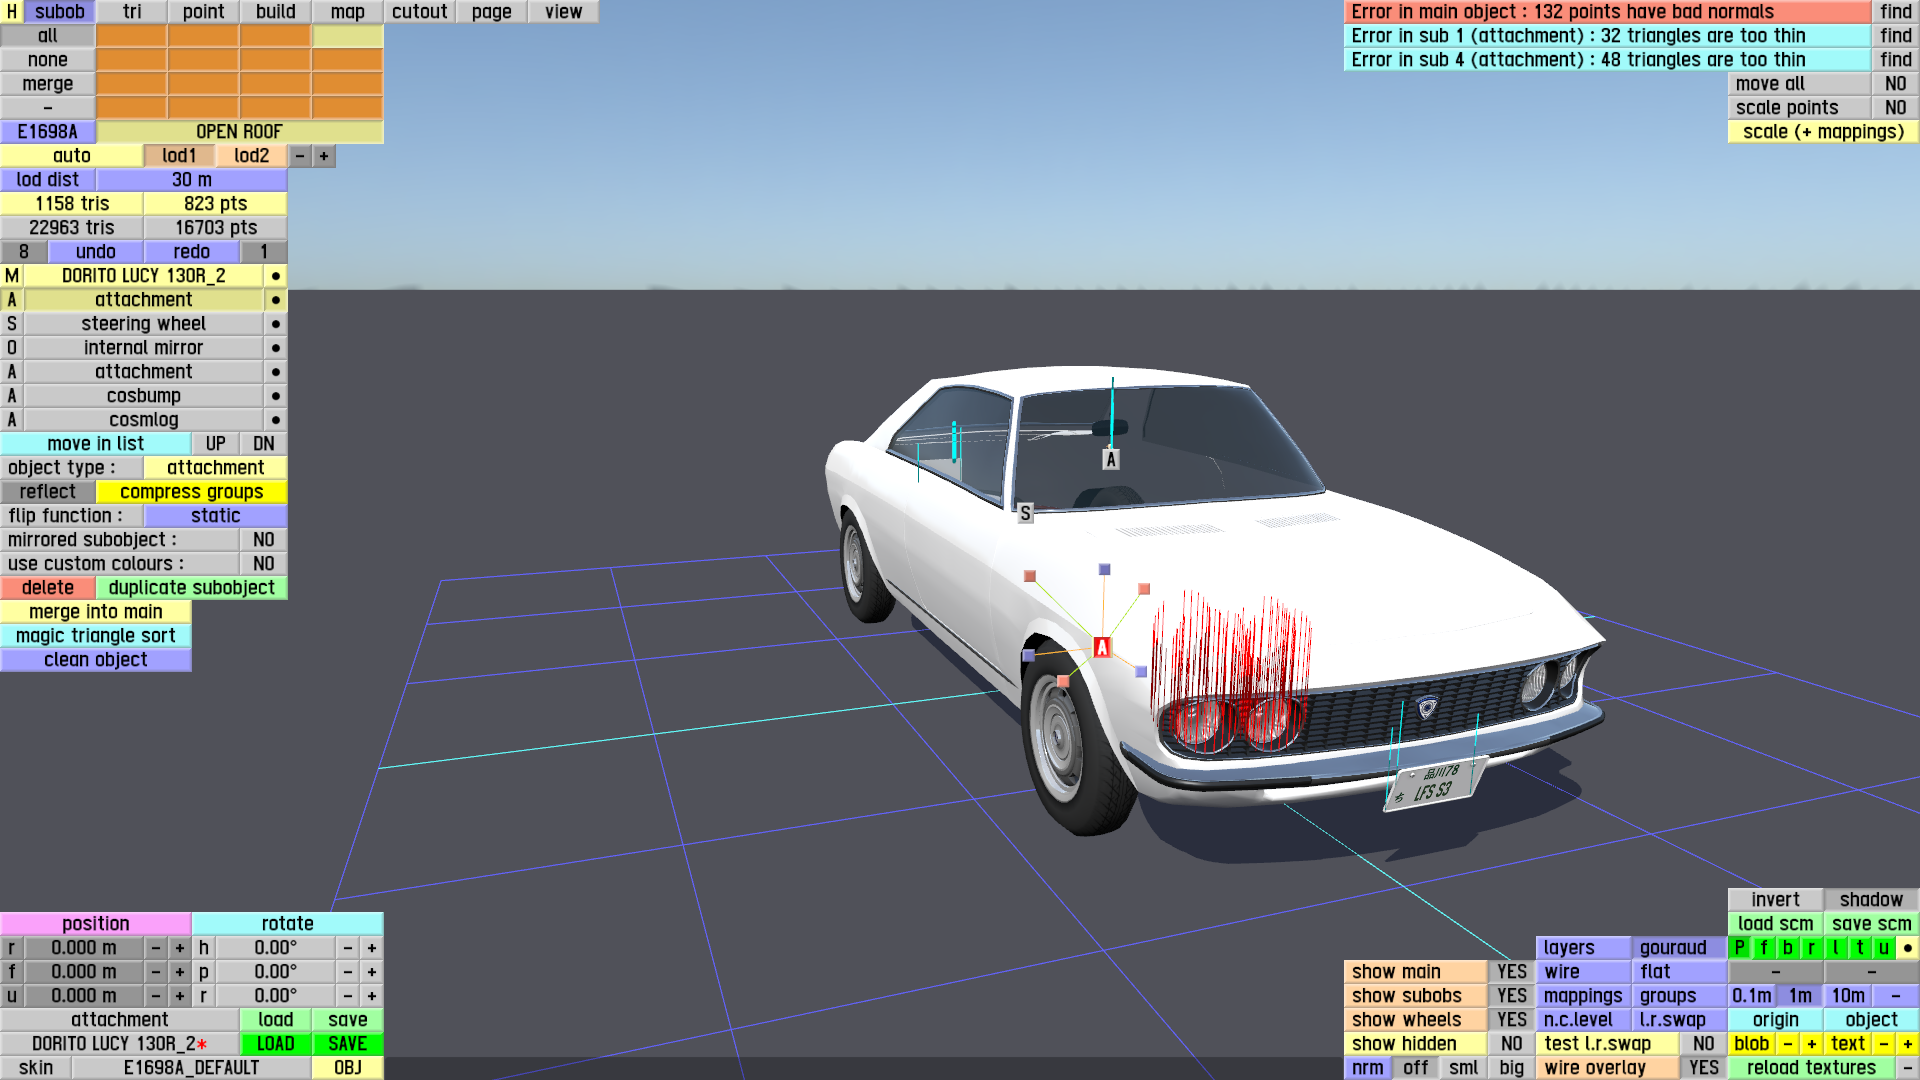Change flip function static selector
Image resolution: width=1920 pixels, height=1080 pixels.
click(x=215, y=516)
